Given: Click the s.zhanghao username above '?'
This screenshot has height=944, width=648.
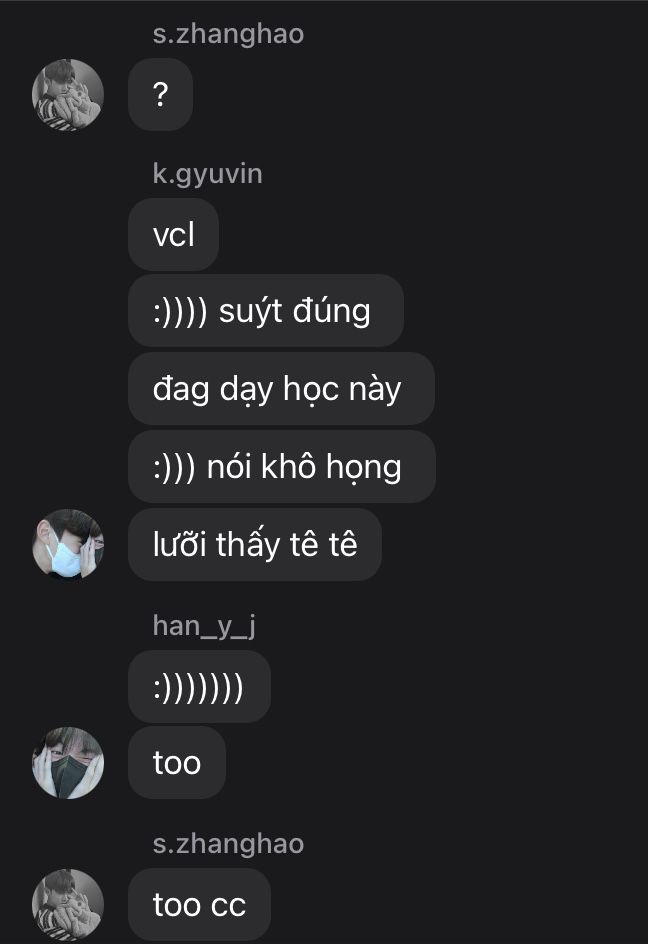Looking at the screenshot, I should 228,33.
